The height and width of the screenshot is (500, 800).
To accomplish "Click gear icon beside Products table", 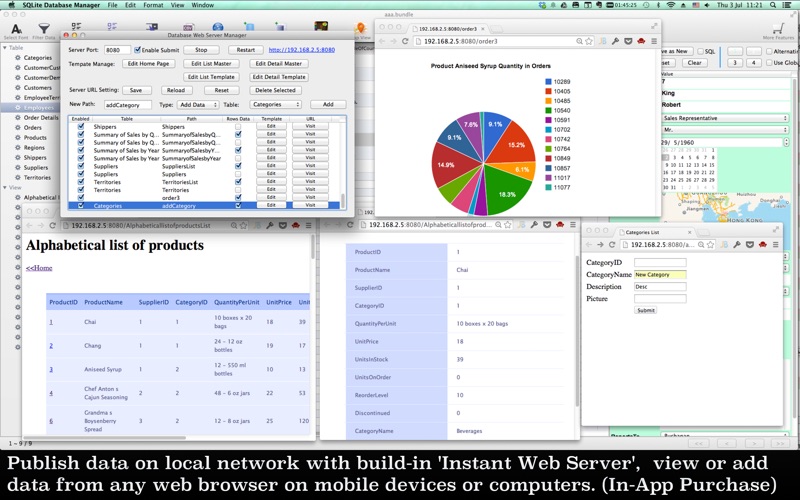I will coord(18,138).
